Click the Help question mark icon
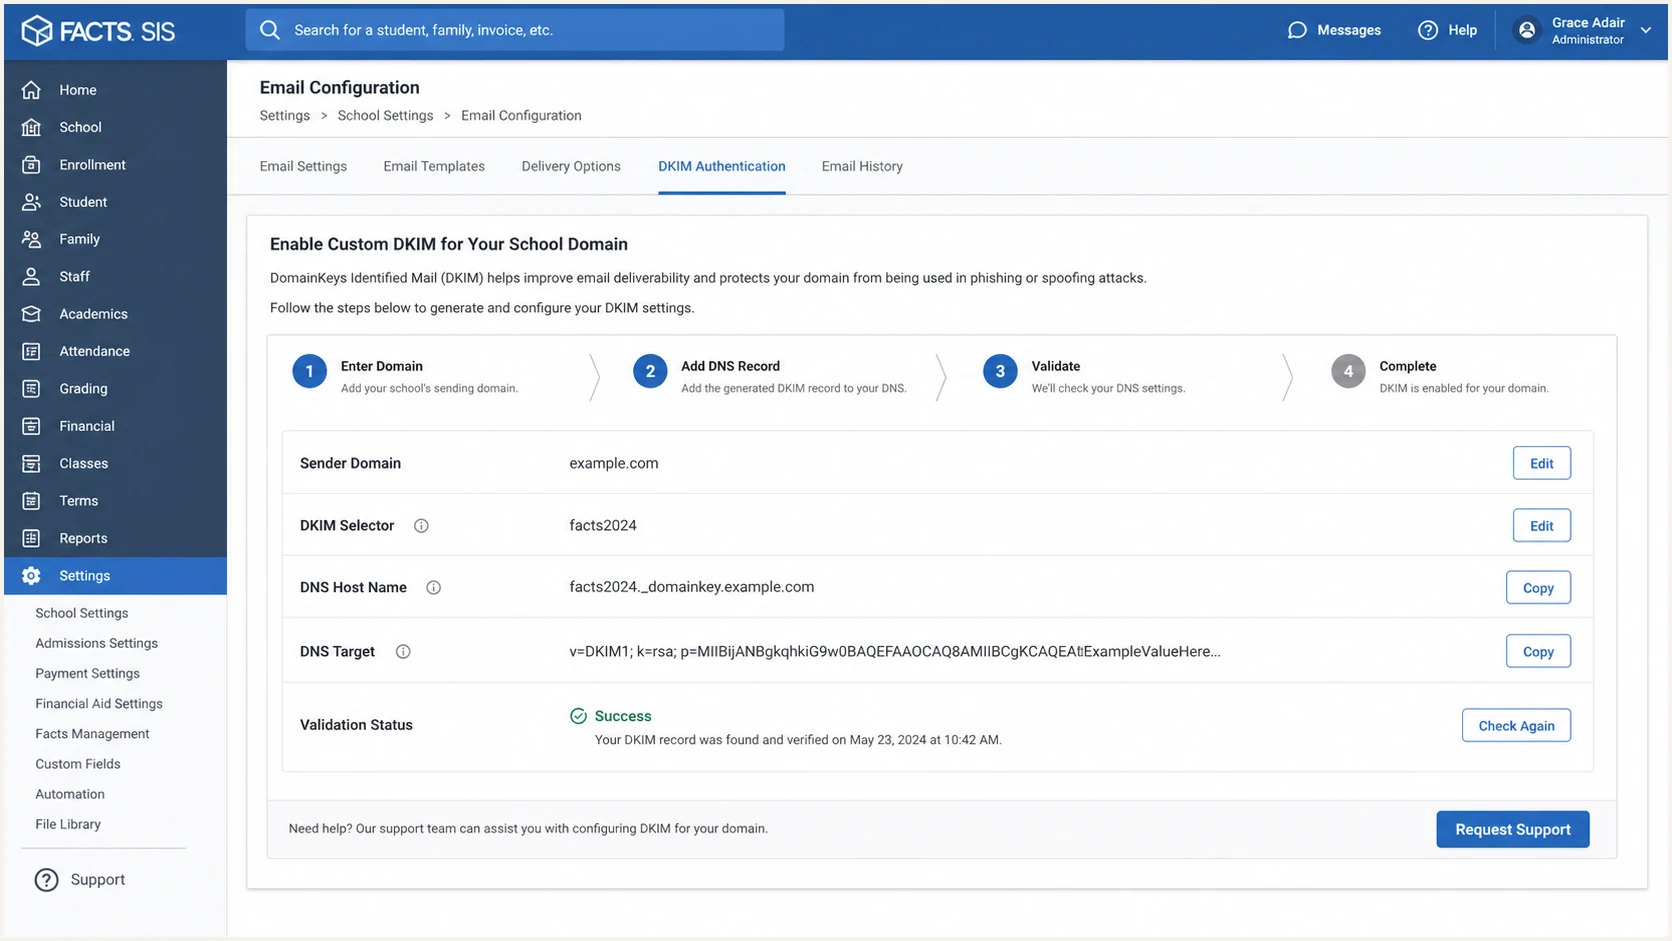 1428,30
